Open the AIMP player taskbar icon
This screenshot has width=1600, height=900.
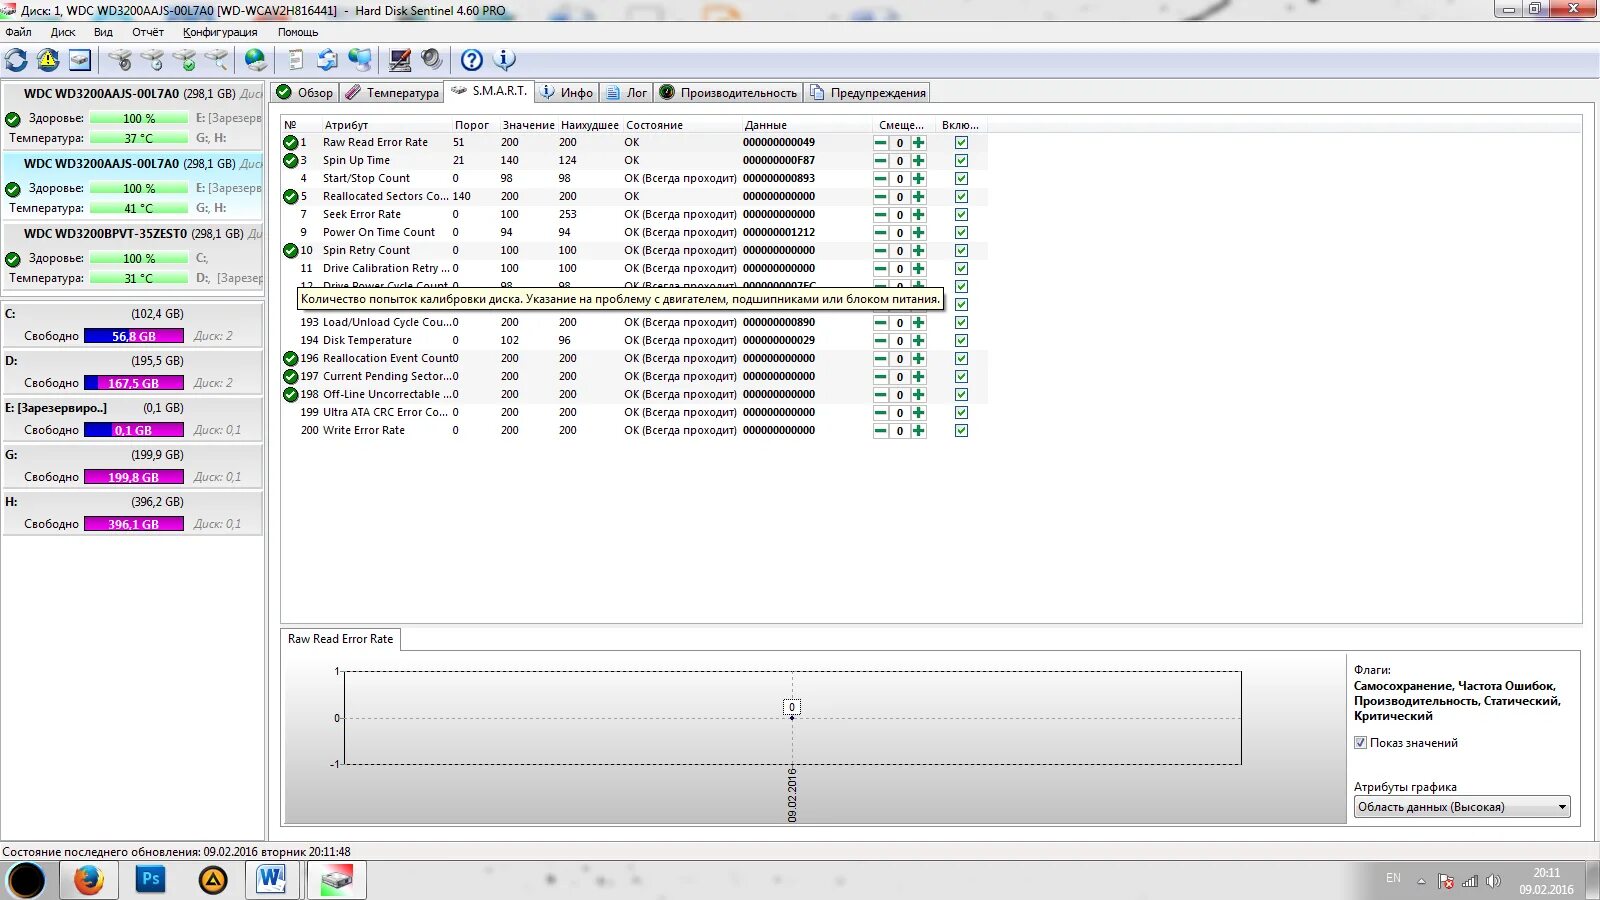pos(213,880)
